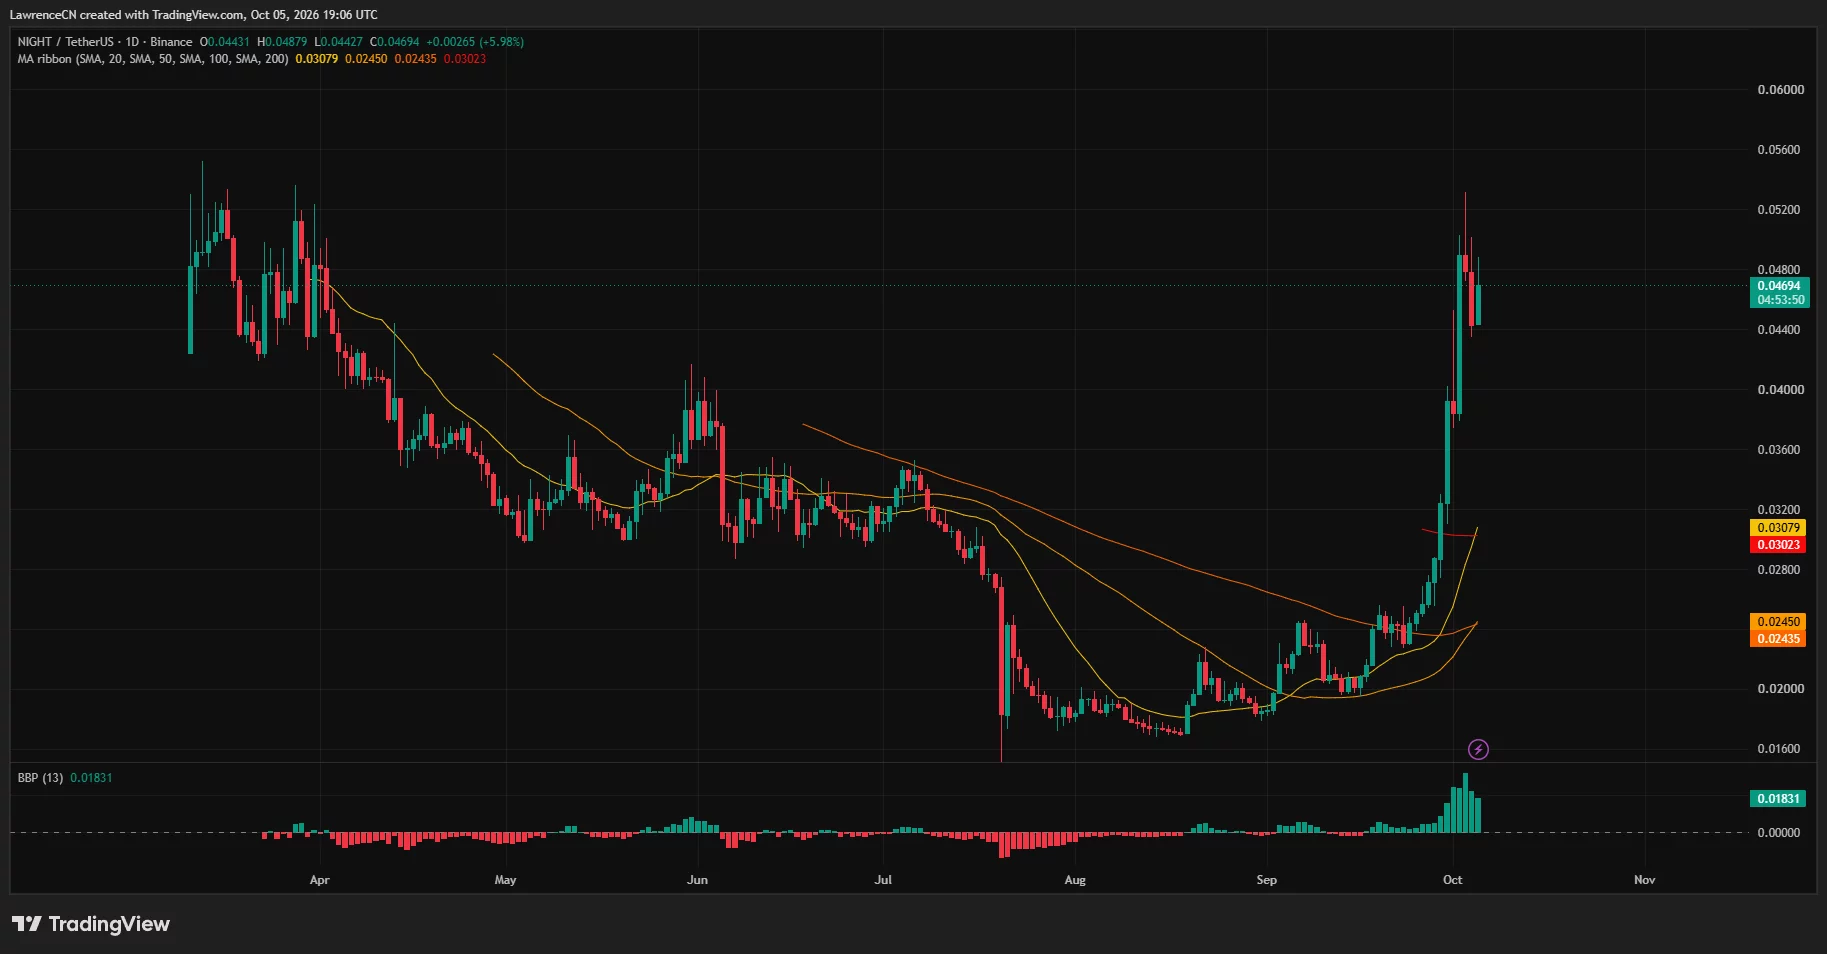
Task: Open the MA ribbon indicator legend label
Action: (x=153, y=59)
